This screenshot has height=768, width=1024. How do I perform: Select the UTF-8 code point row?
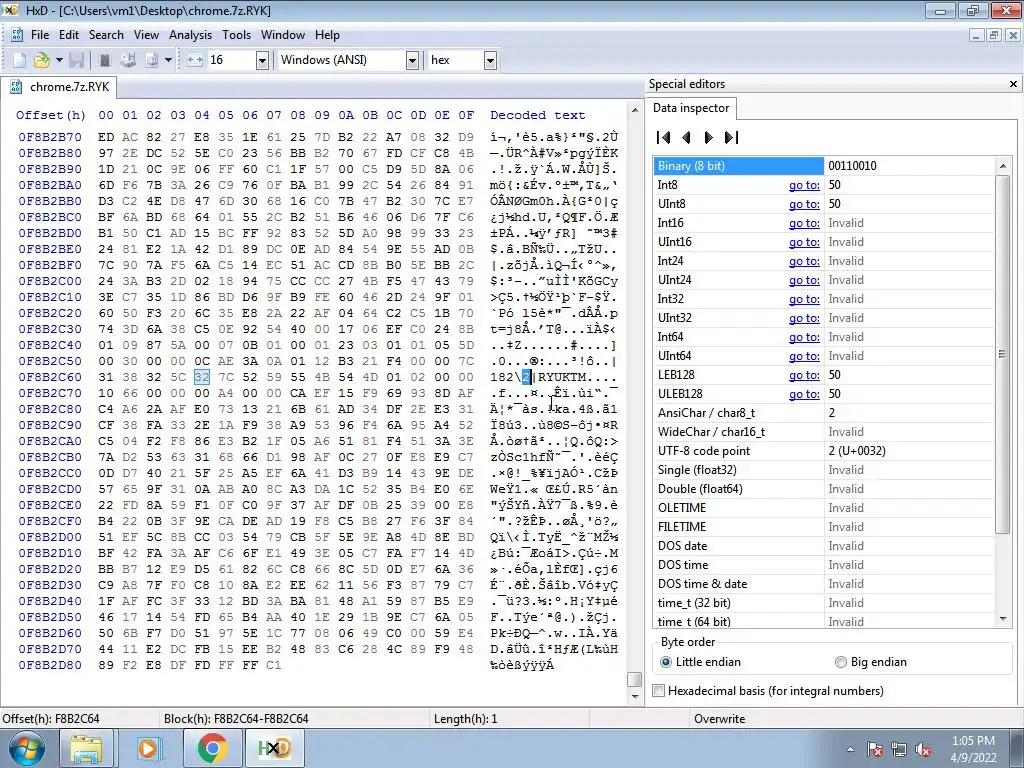tap(824, 451)
